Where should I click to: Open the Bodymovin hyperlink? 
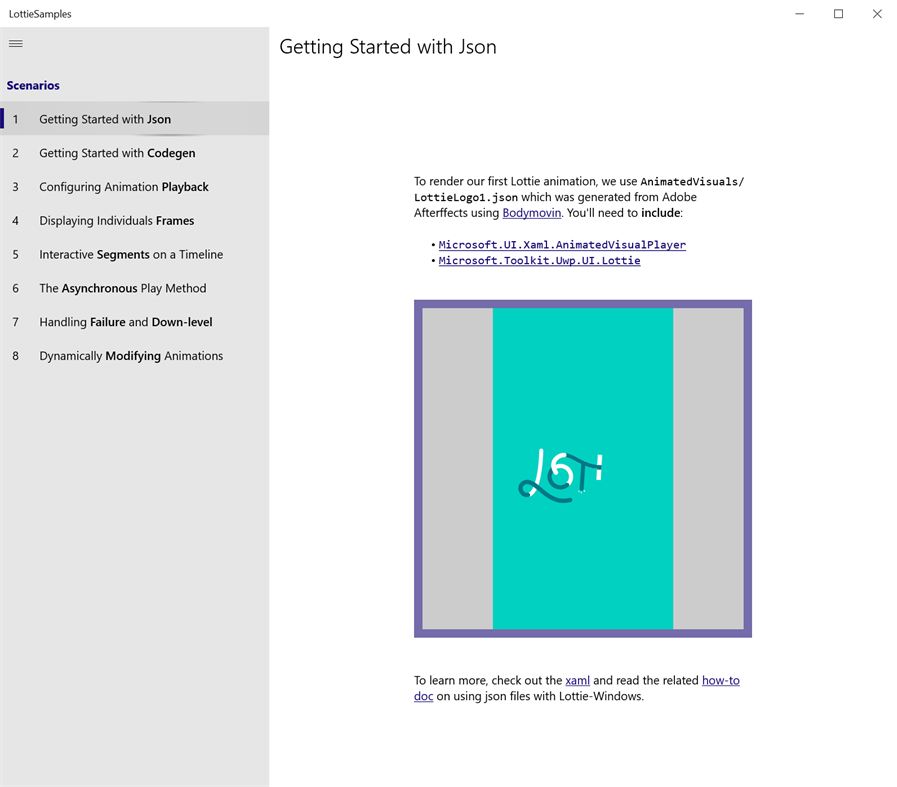[x=531, y=212]
